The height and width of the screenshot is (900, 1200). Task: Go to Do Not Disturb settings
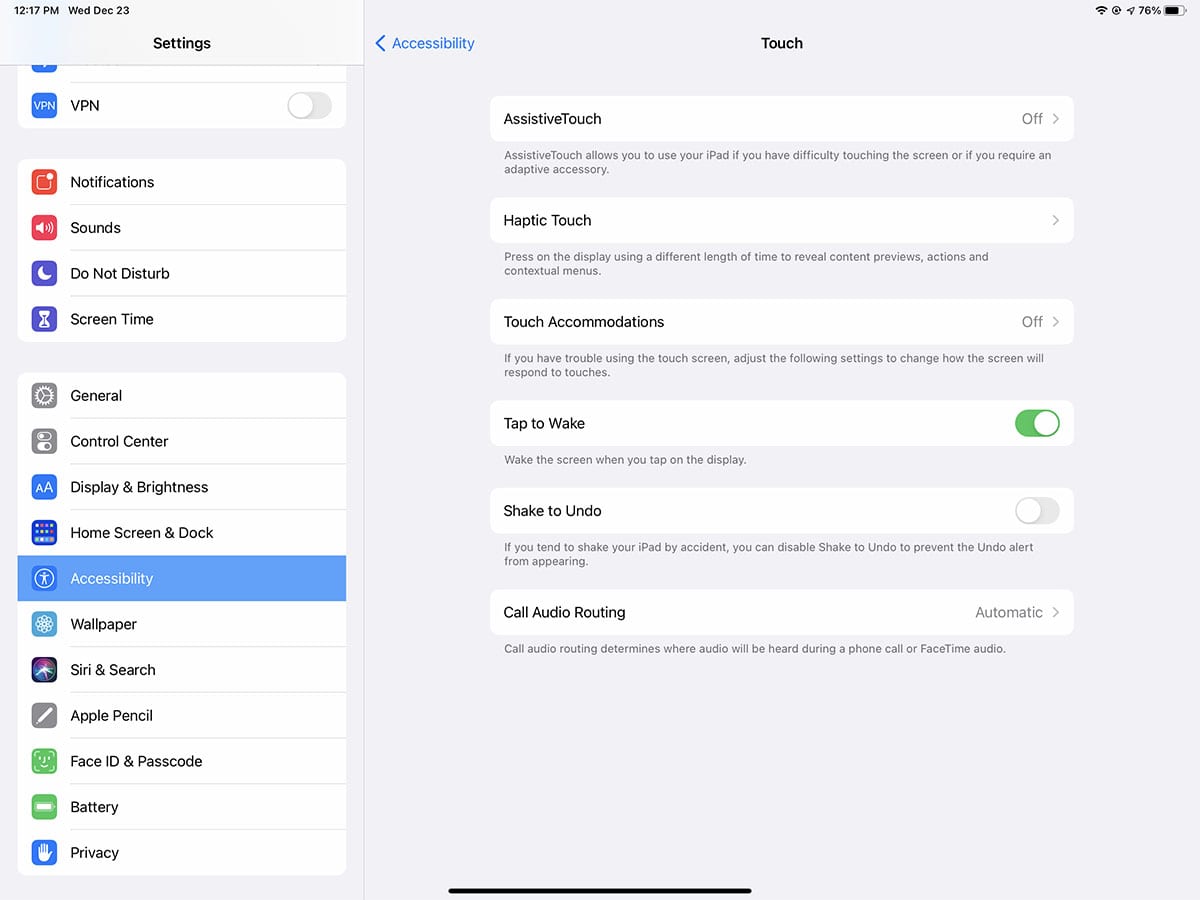coord(182,273)
